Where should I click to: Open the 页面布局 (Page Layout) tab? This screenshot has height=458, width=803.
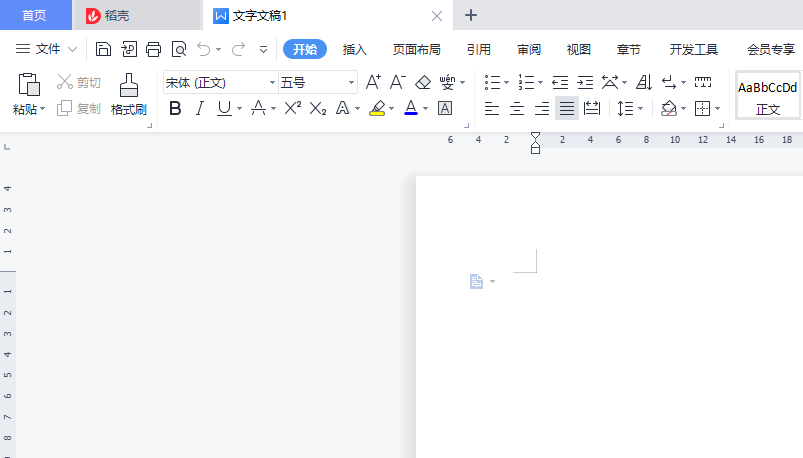click(416, 49)
